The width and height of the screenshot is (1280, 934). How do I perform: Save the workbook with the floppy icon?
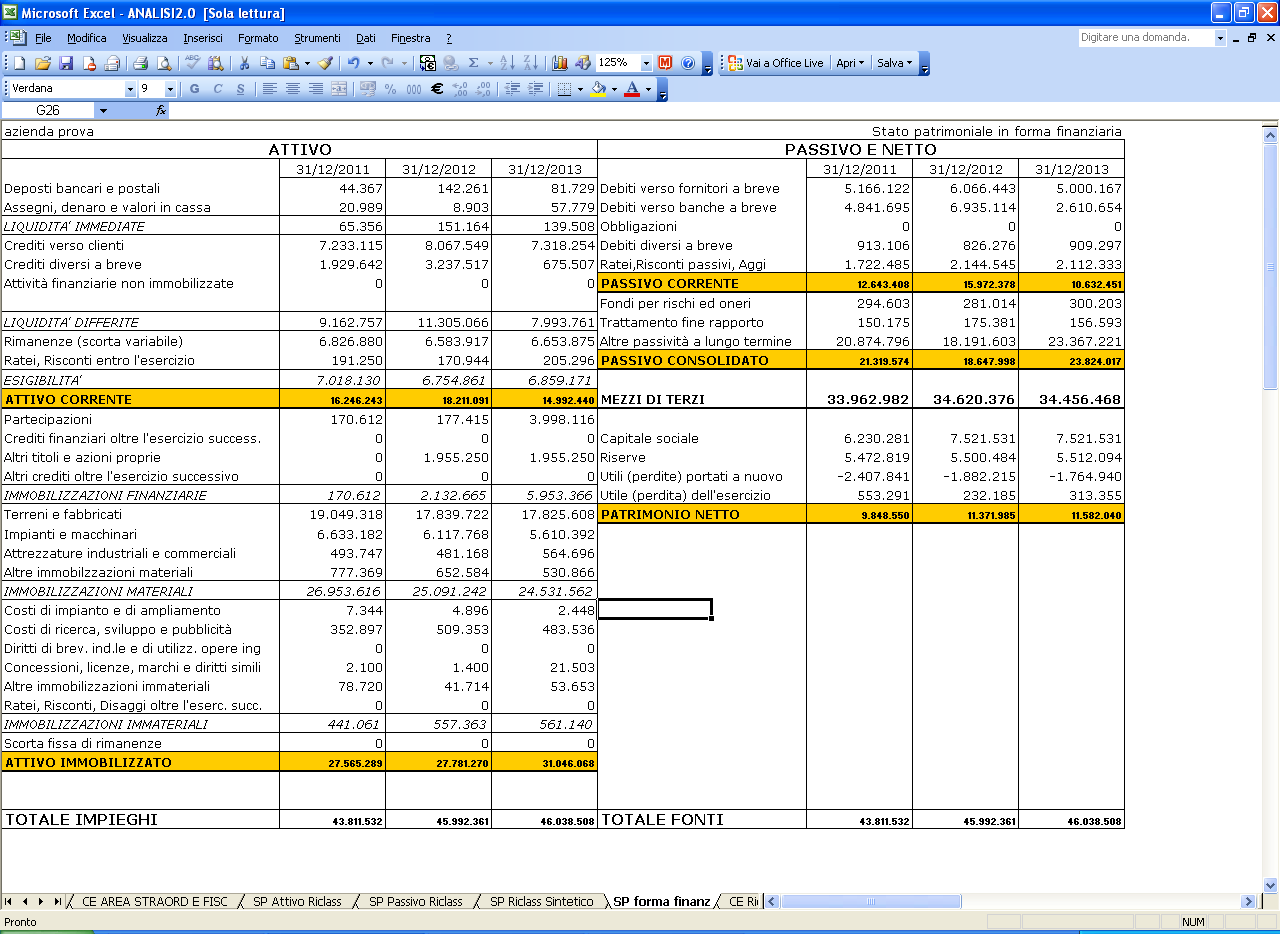tap(66, 63)
